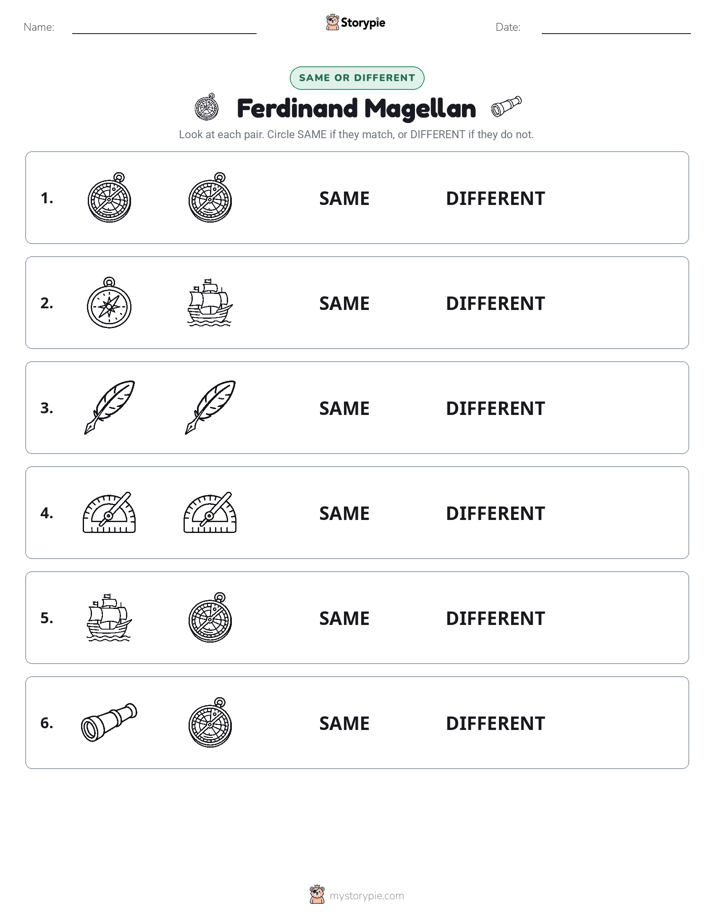Click the left protractor icon in row 4
The height and width of the screenshot is (924, 714).
109,513
